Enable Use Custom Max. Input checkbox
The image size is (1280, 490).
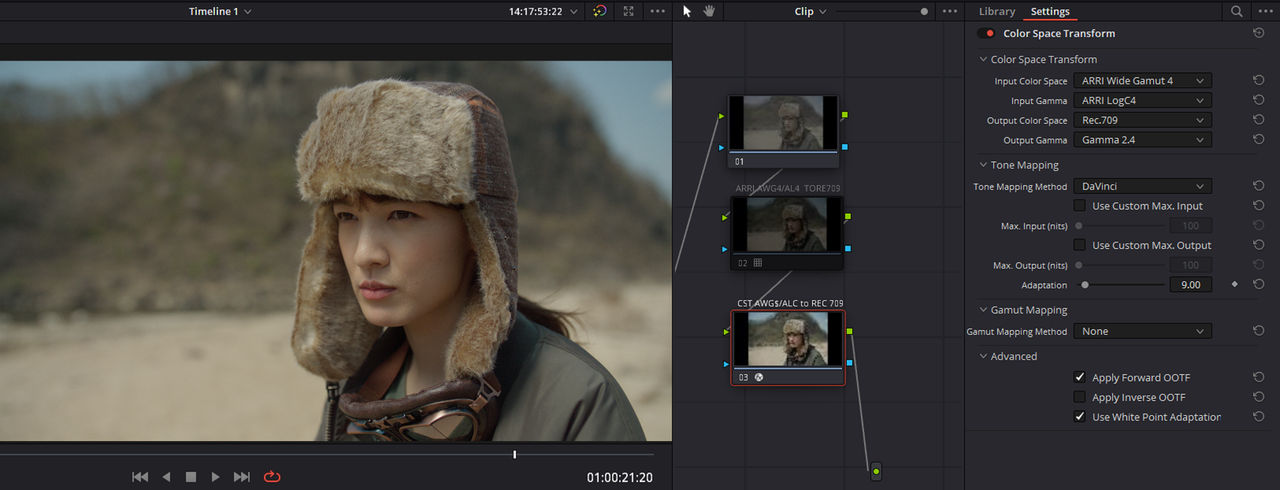click(x=1080, y=206)
